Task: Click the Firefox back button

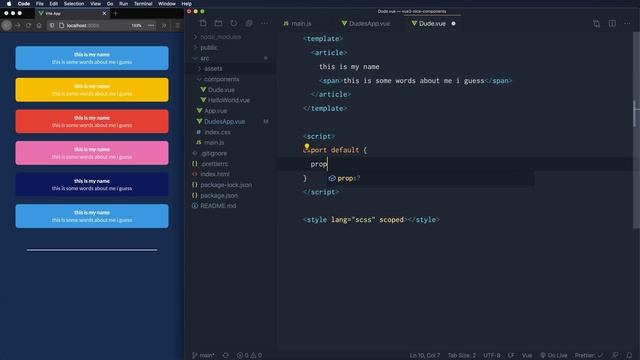Action: pyautogui.click(x=7, y=25)
